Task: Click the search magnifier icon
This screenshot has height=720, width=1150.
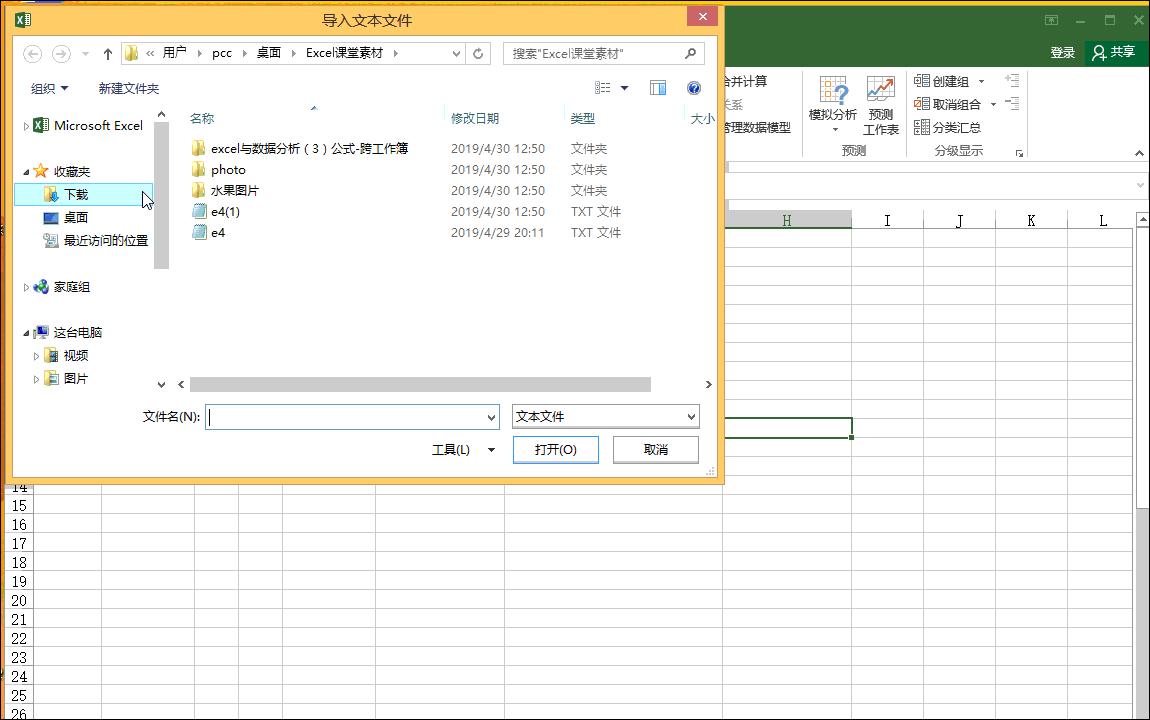Action: pyautogui.click(x=690, y=53)
